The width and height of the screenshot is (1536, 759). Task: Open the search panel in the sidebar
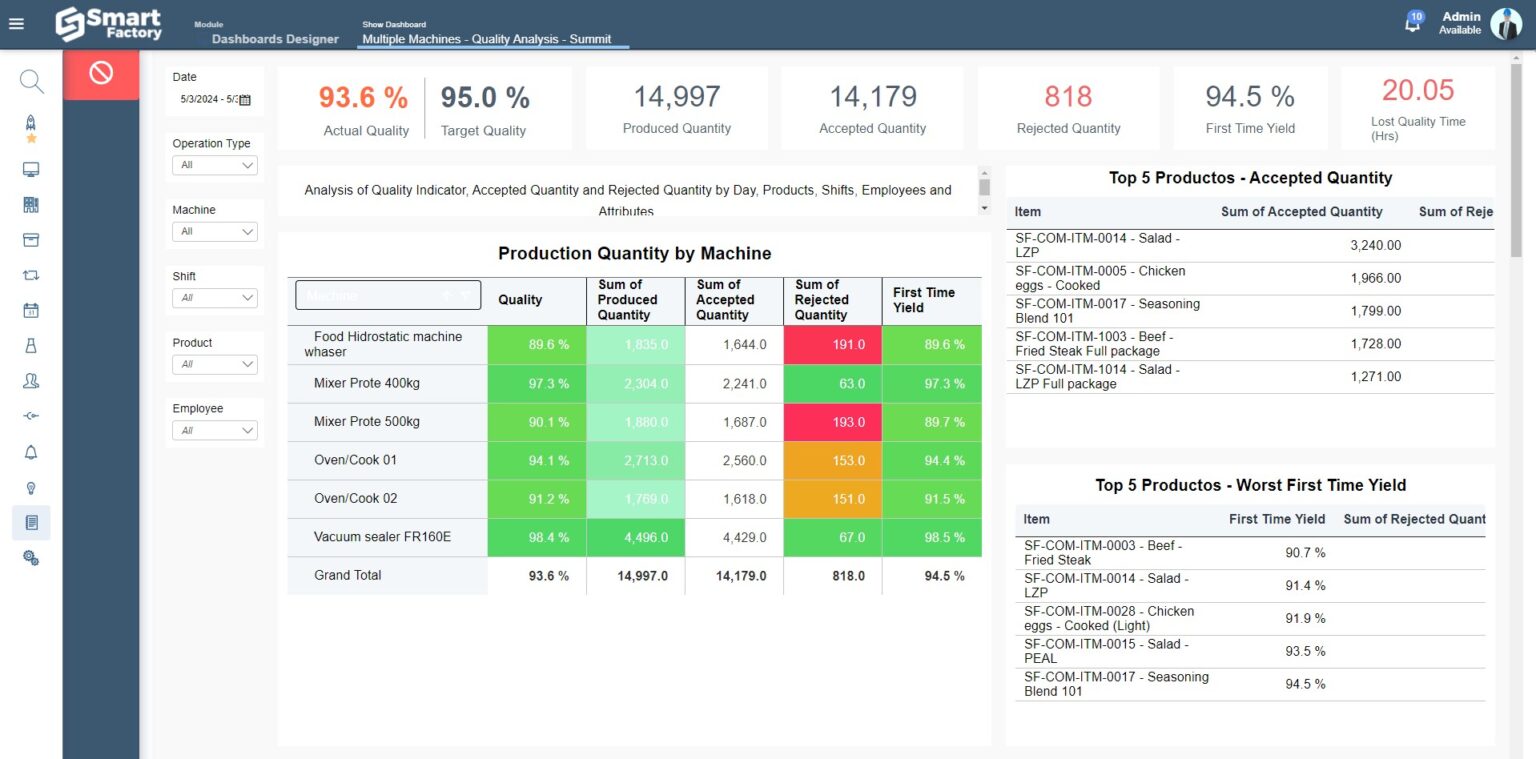point(30,80)
